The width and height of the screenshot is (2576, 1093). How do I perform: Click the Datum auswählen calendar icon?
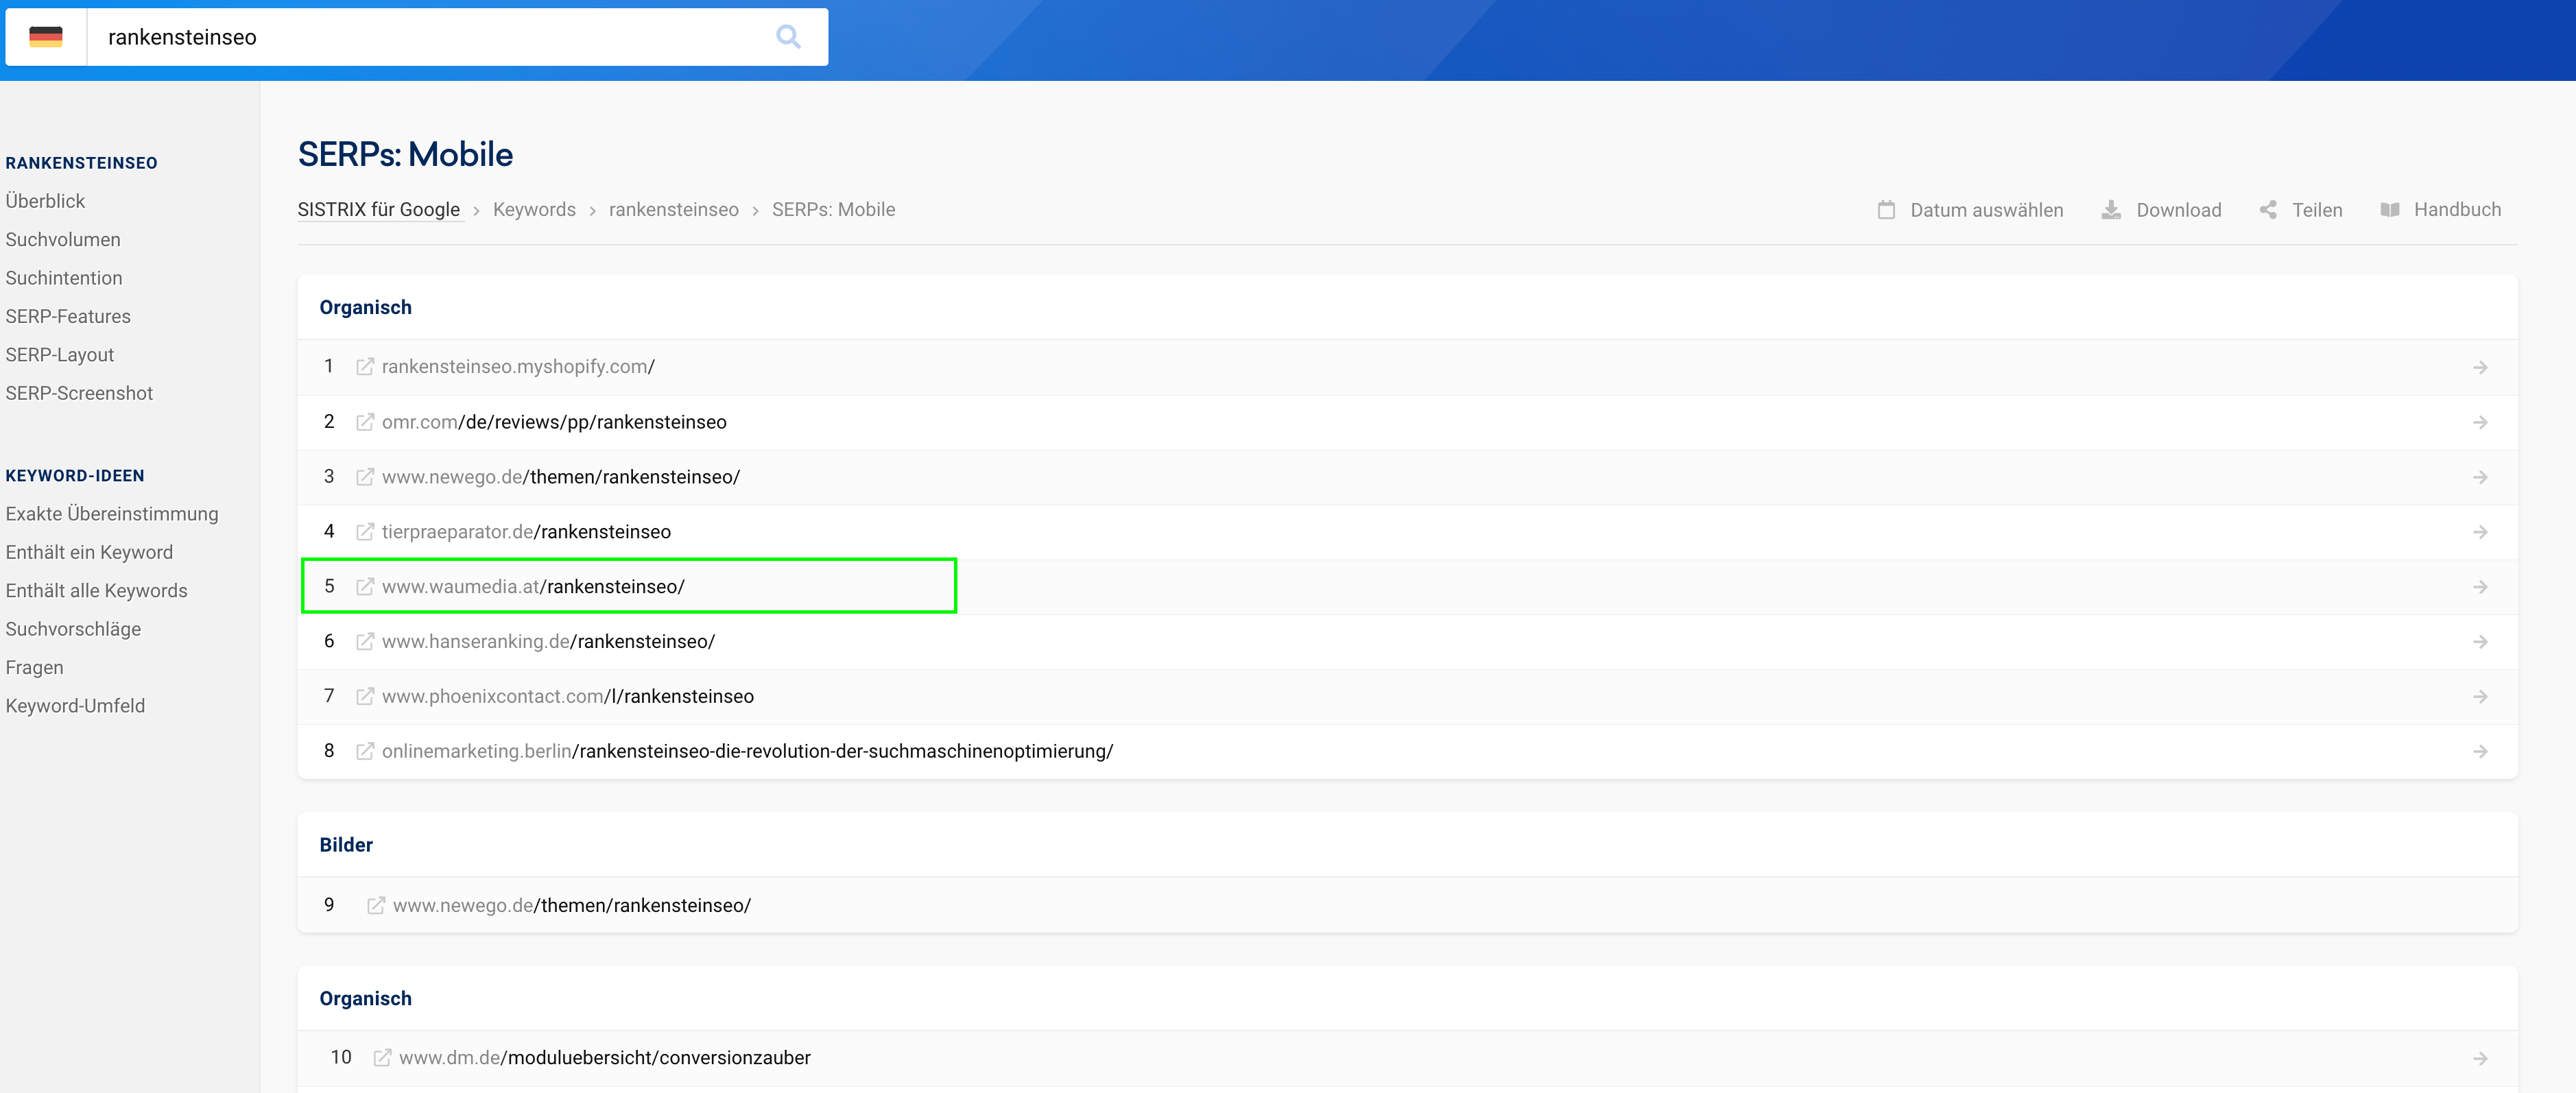point(1887,211)
